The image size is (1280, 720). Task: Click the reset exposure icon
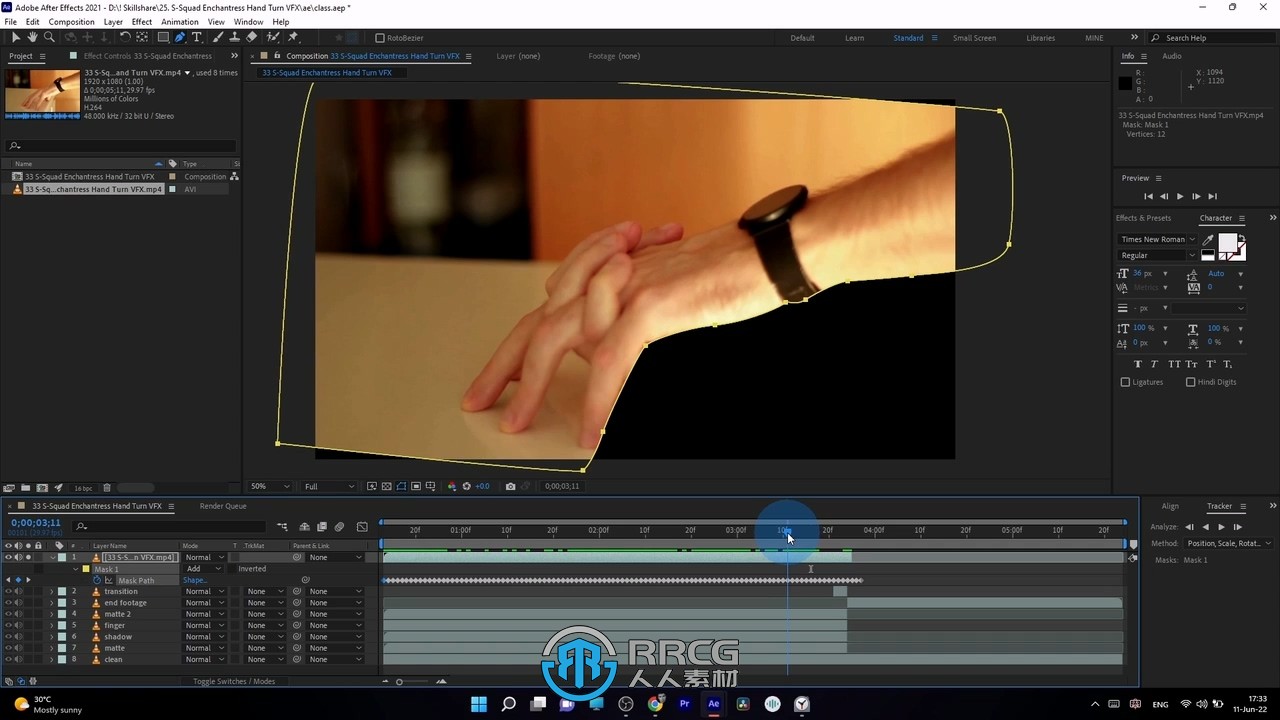pyautogui.click(x=466, y=486)
